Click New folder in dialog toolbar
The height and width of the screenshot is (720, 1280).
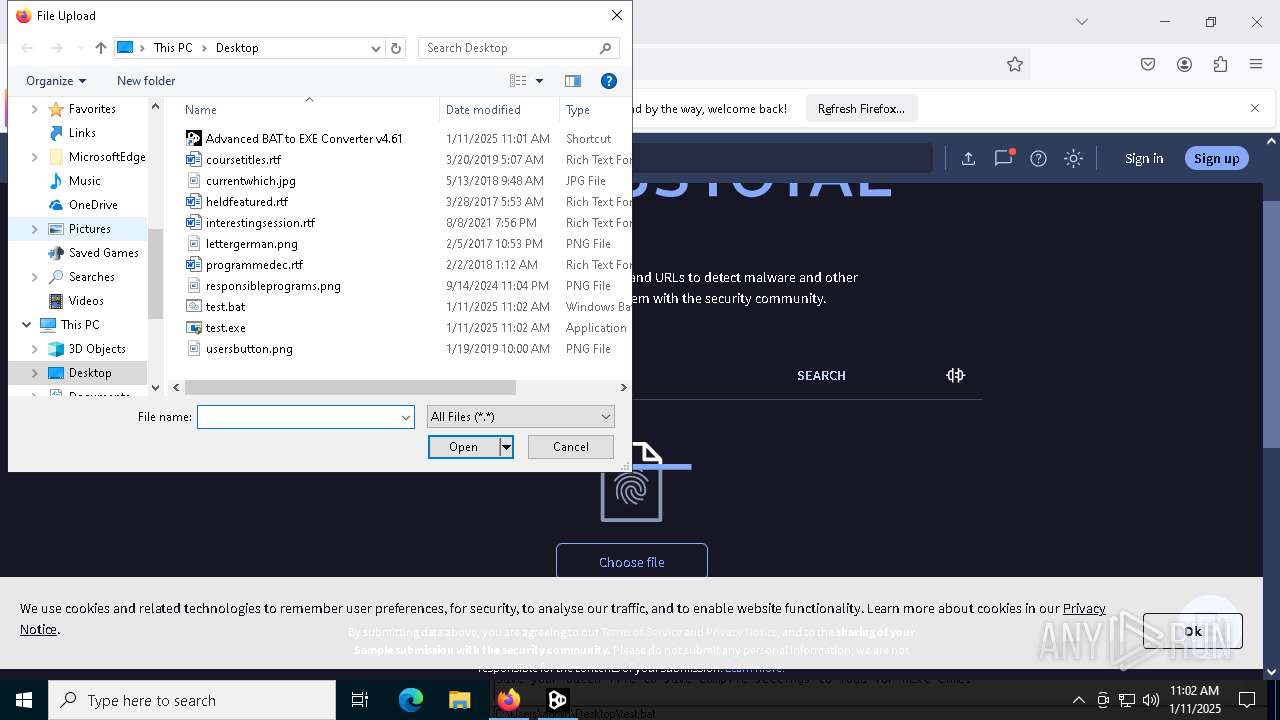(x=146, y=81)
